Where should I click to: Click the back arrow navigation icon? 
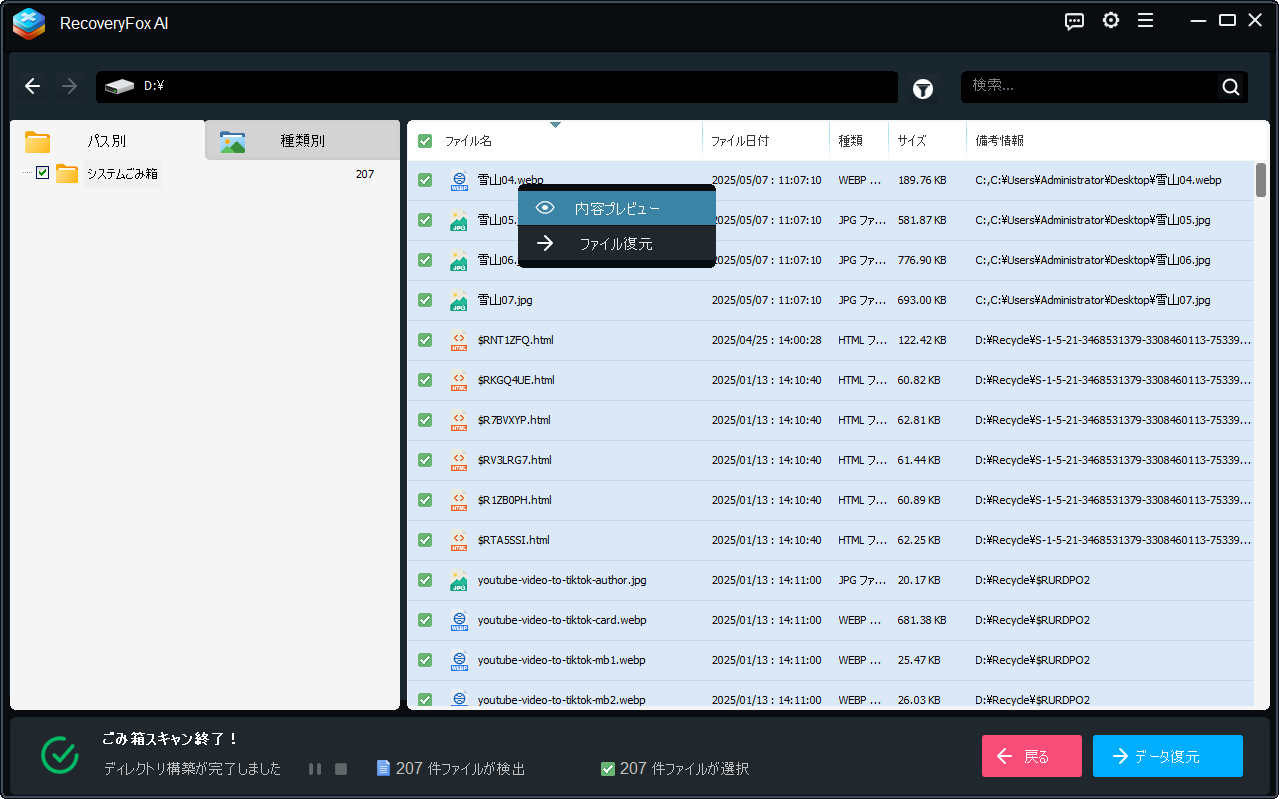tap(33, 87)
